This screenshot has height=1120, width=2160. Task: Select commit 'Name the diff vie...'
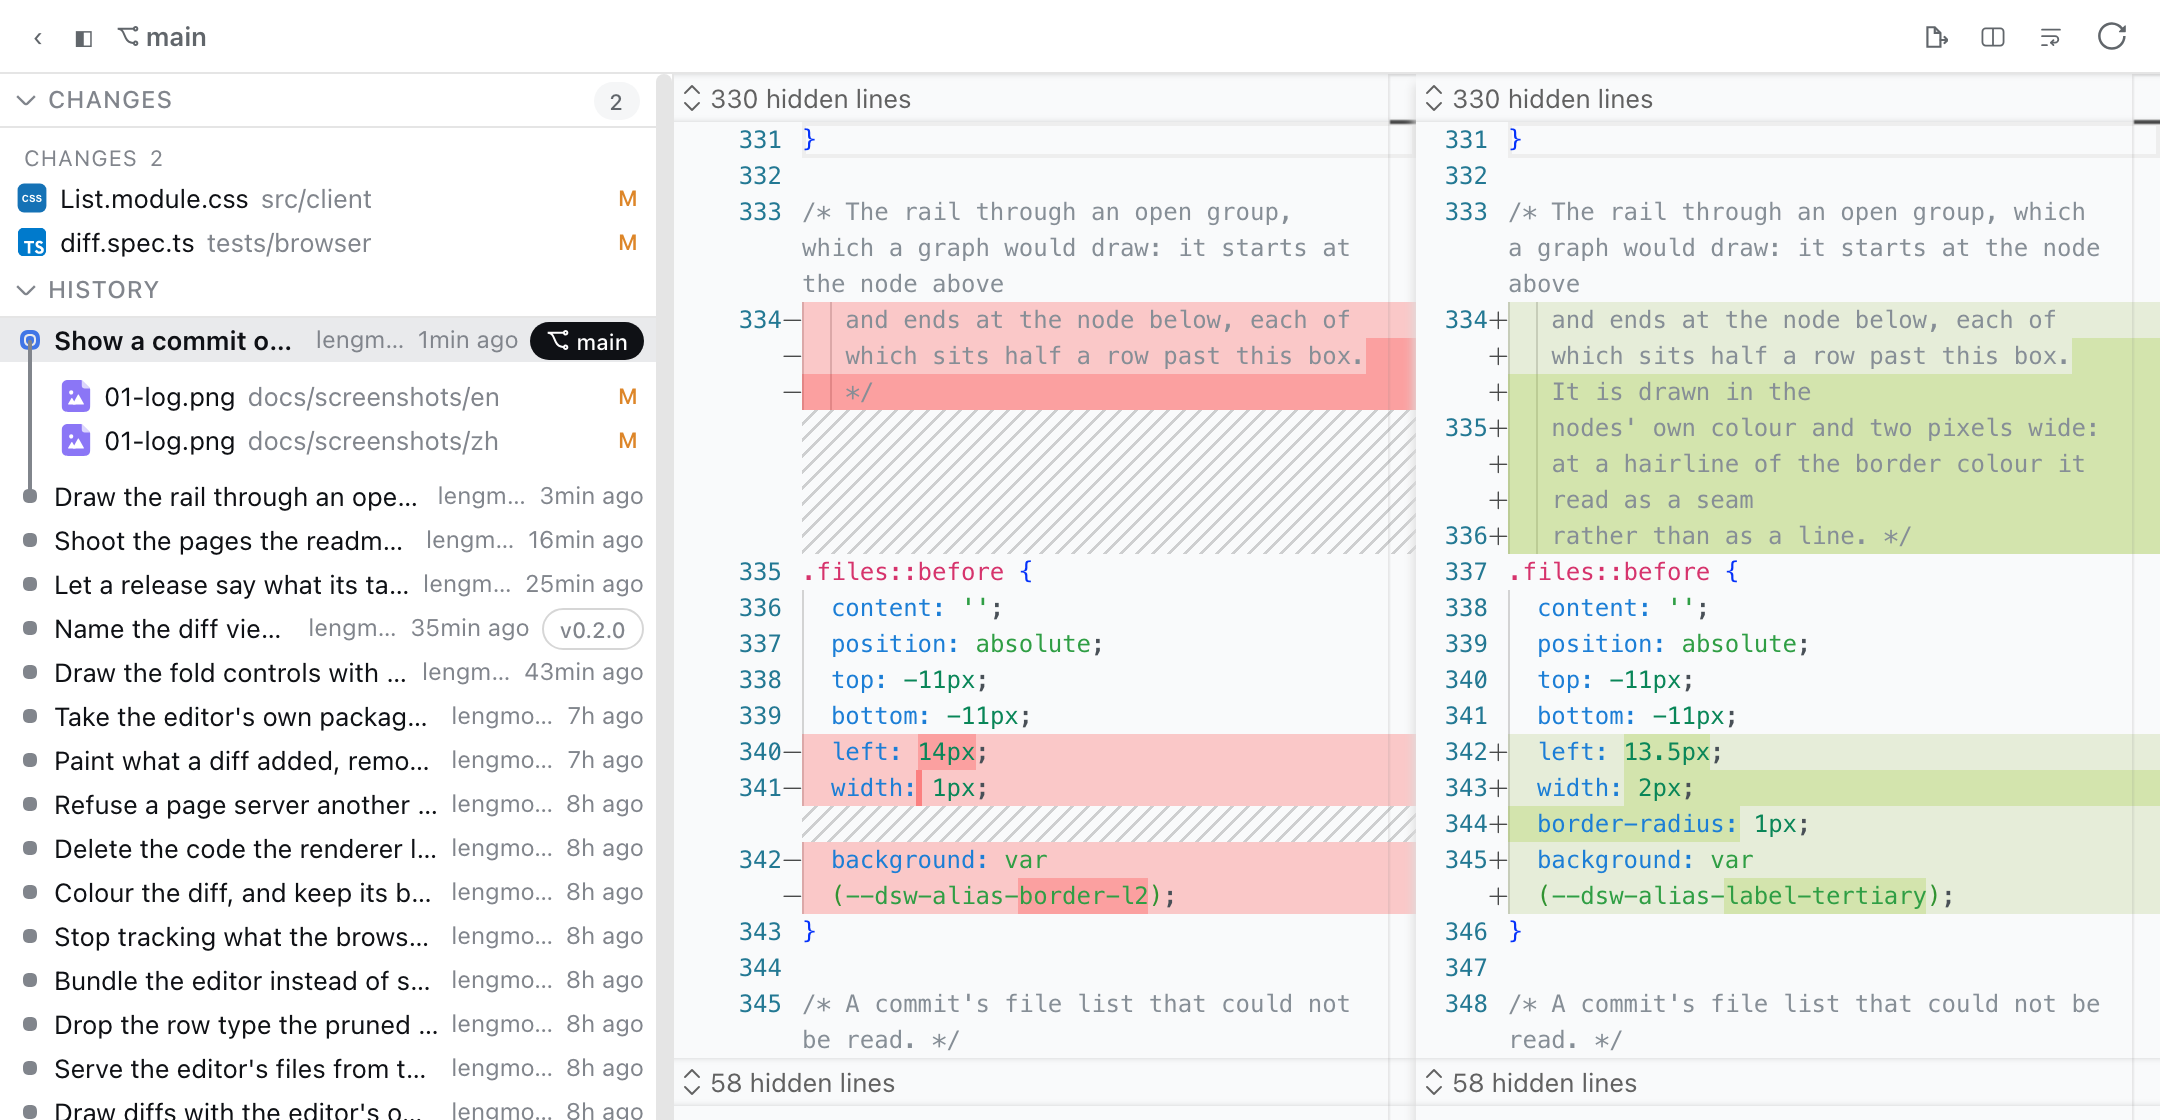point(328,629)
